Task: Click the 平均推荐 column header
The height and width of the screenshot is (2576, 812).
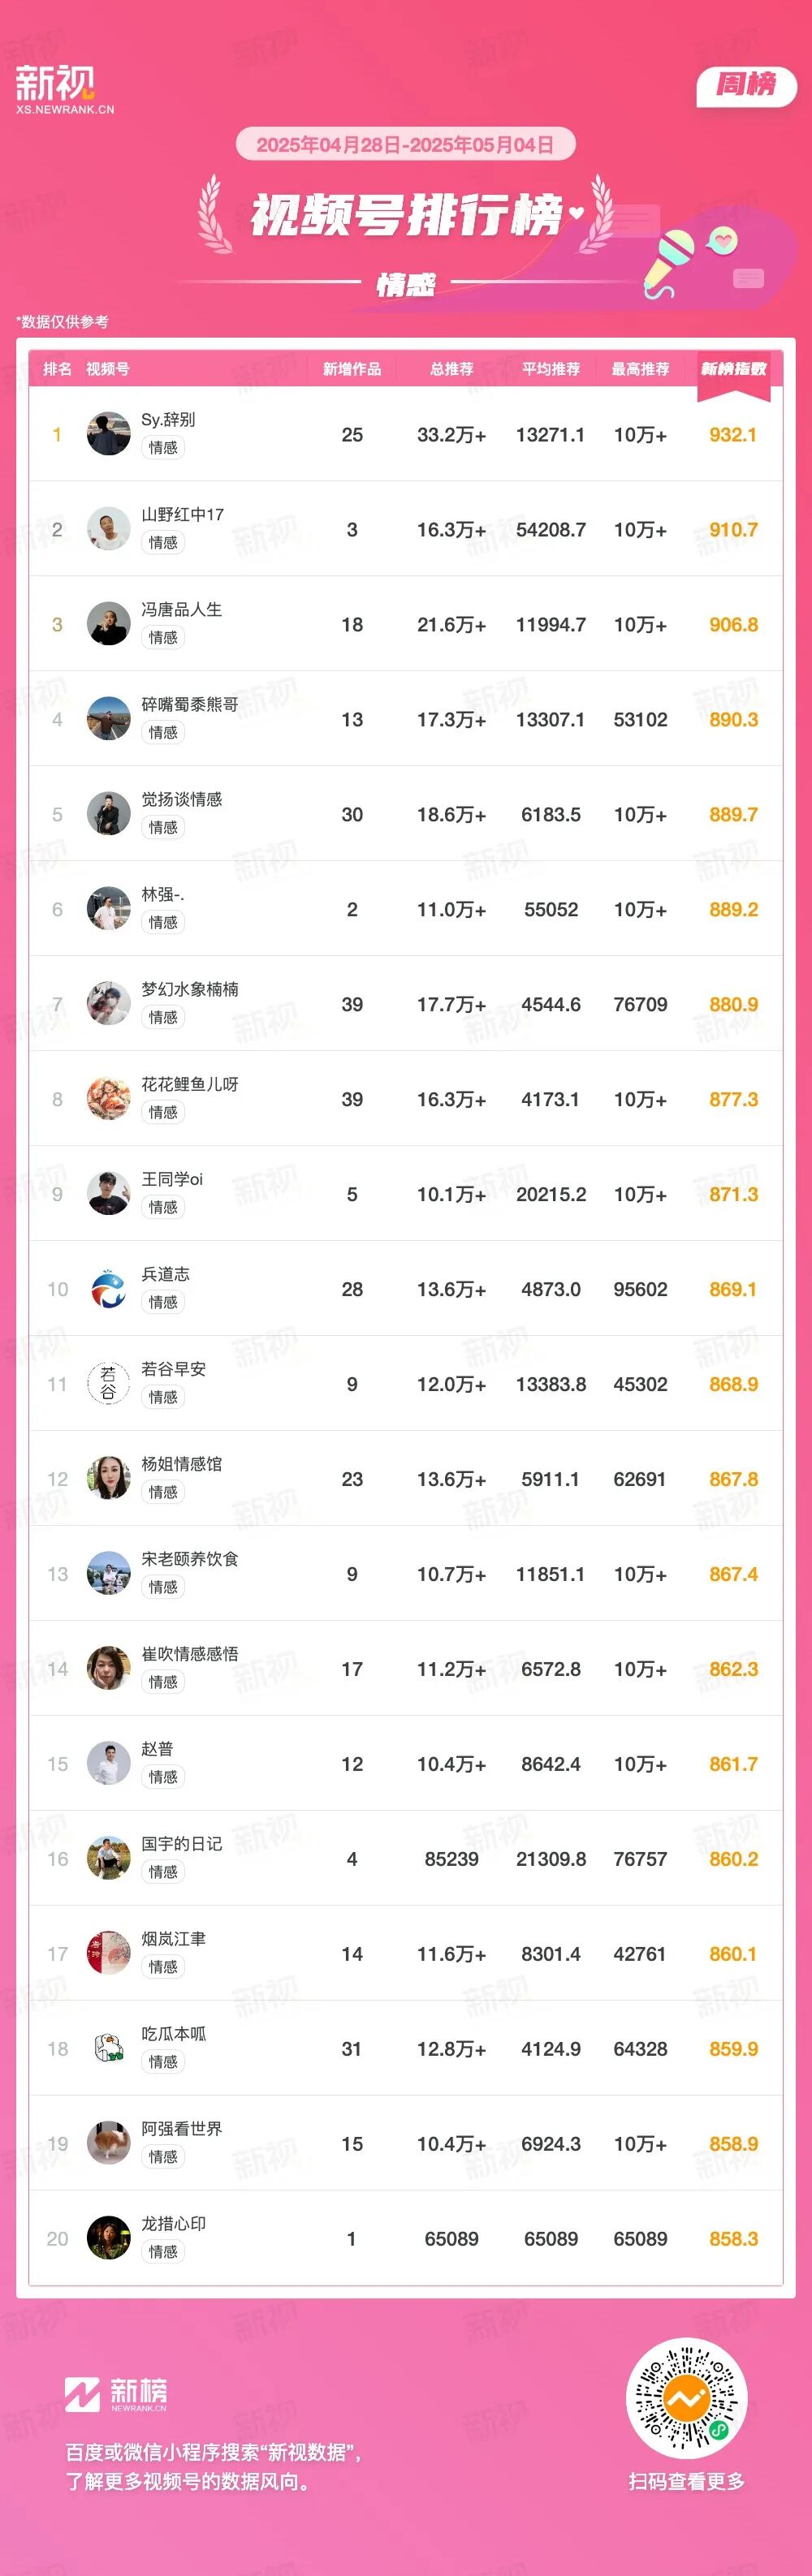Action: (x=550, y=369)
